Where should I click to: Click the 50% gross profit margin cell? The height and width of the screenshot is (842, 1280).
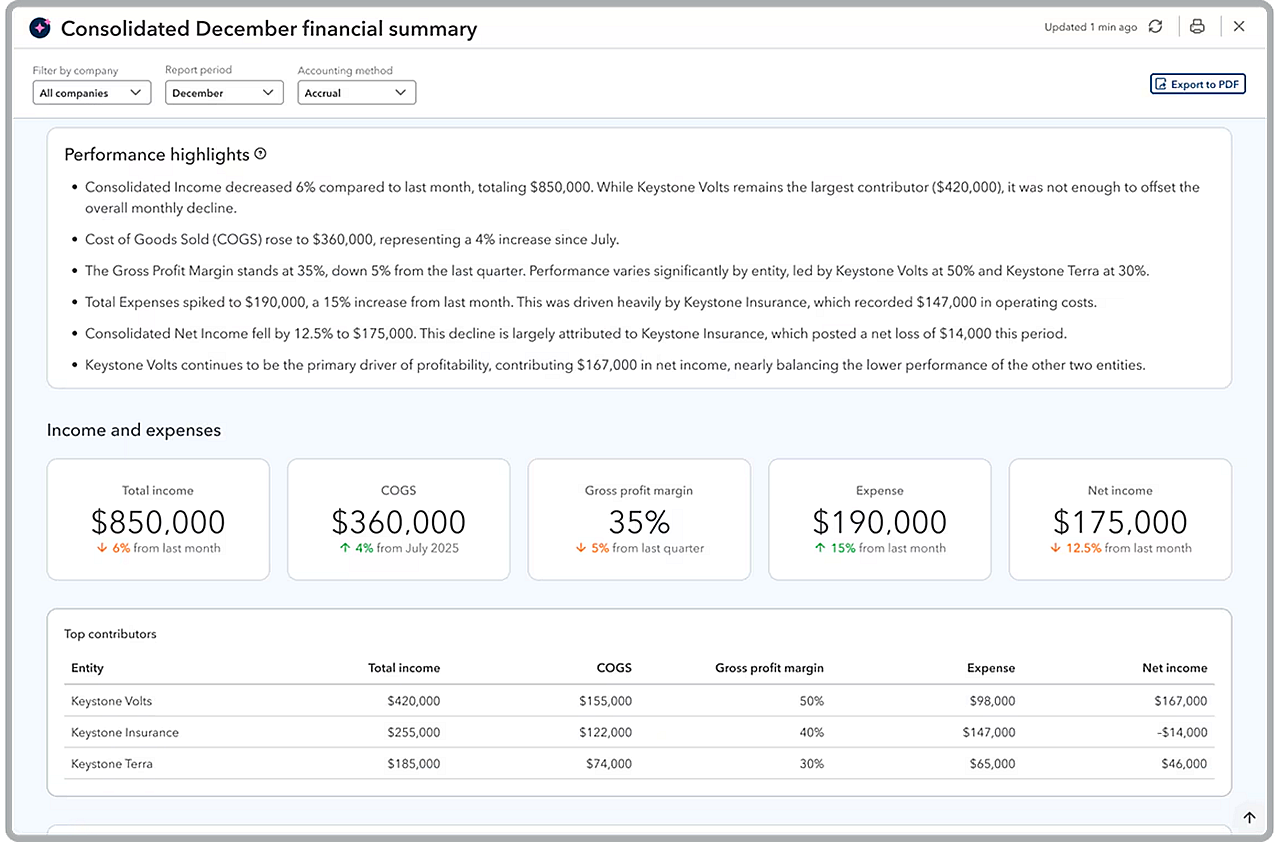click(x=812, y=702)
